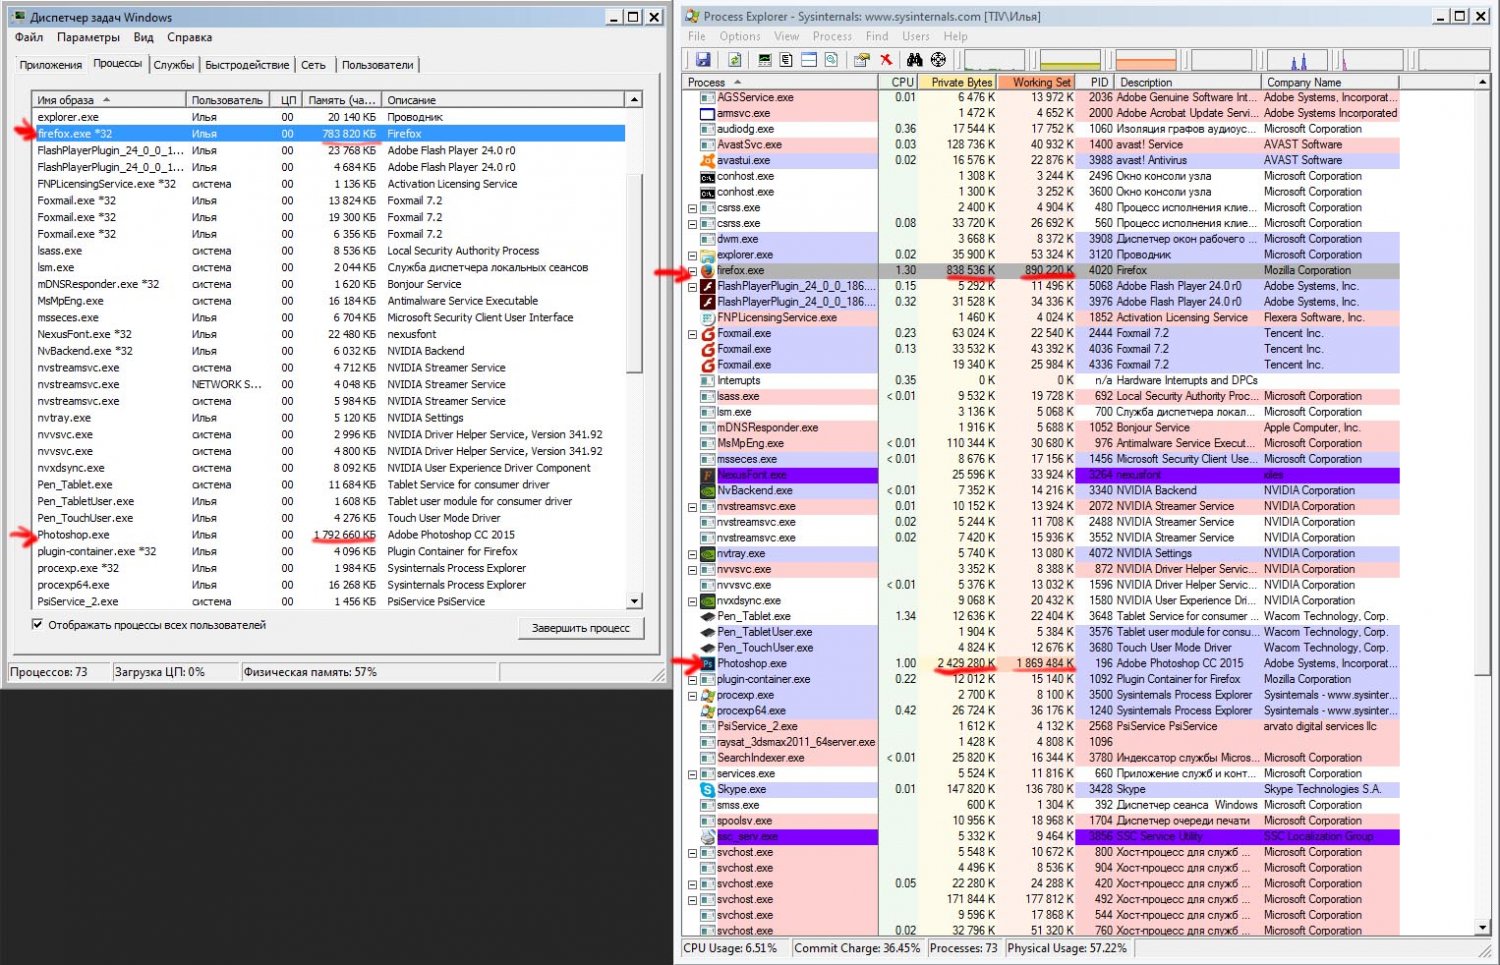Click the Photoshop.exe icon in Process Explorer
This screenshot has height=965, width=1500.
click(x=708, y=663)
